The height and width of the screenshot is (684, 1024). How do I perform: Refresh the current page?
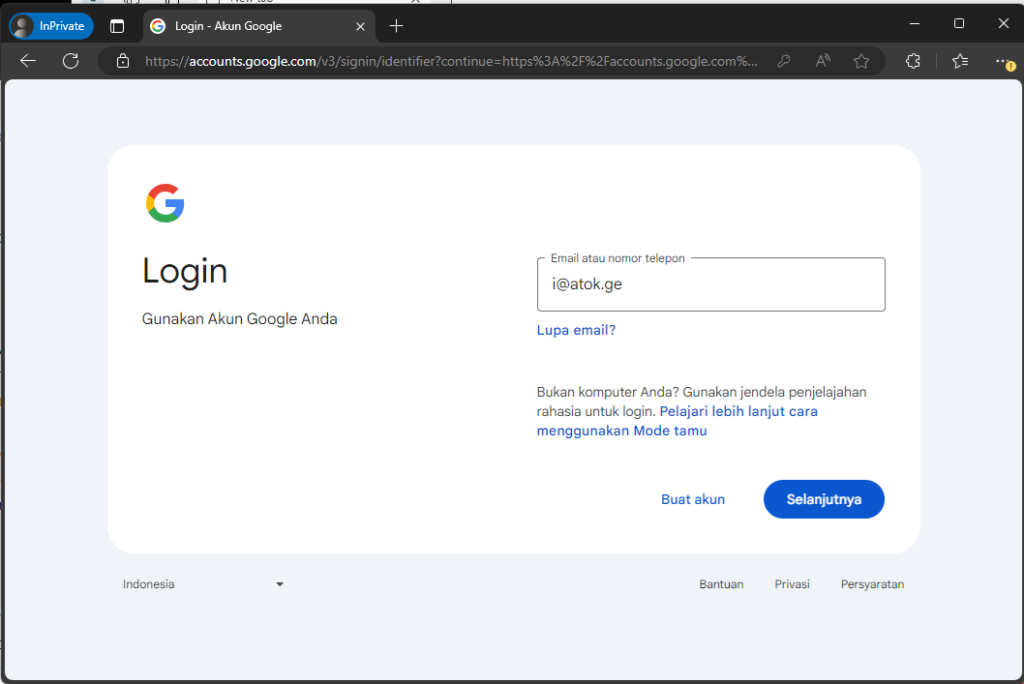pos(70,61)
